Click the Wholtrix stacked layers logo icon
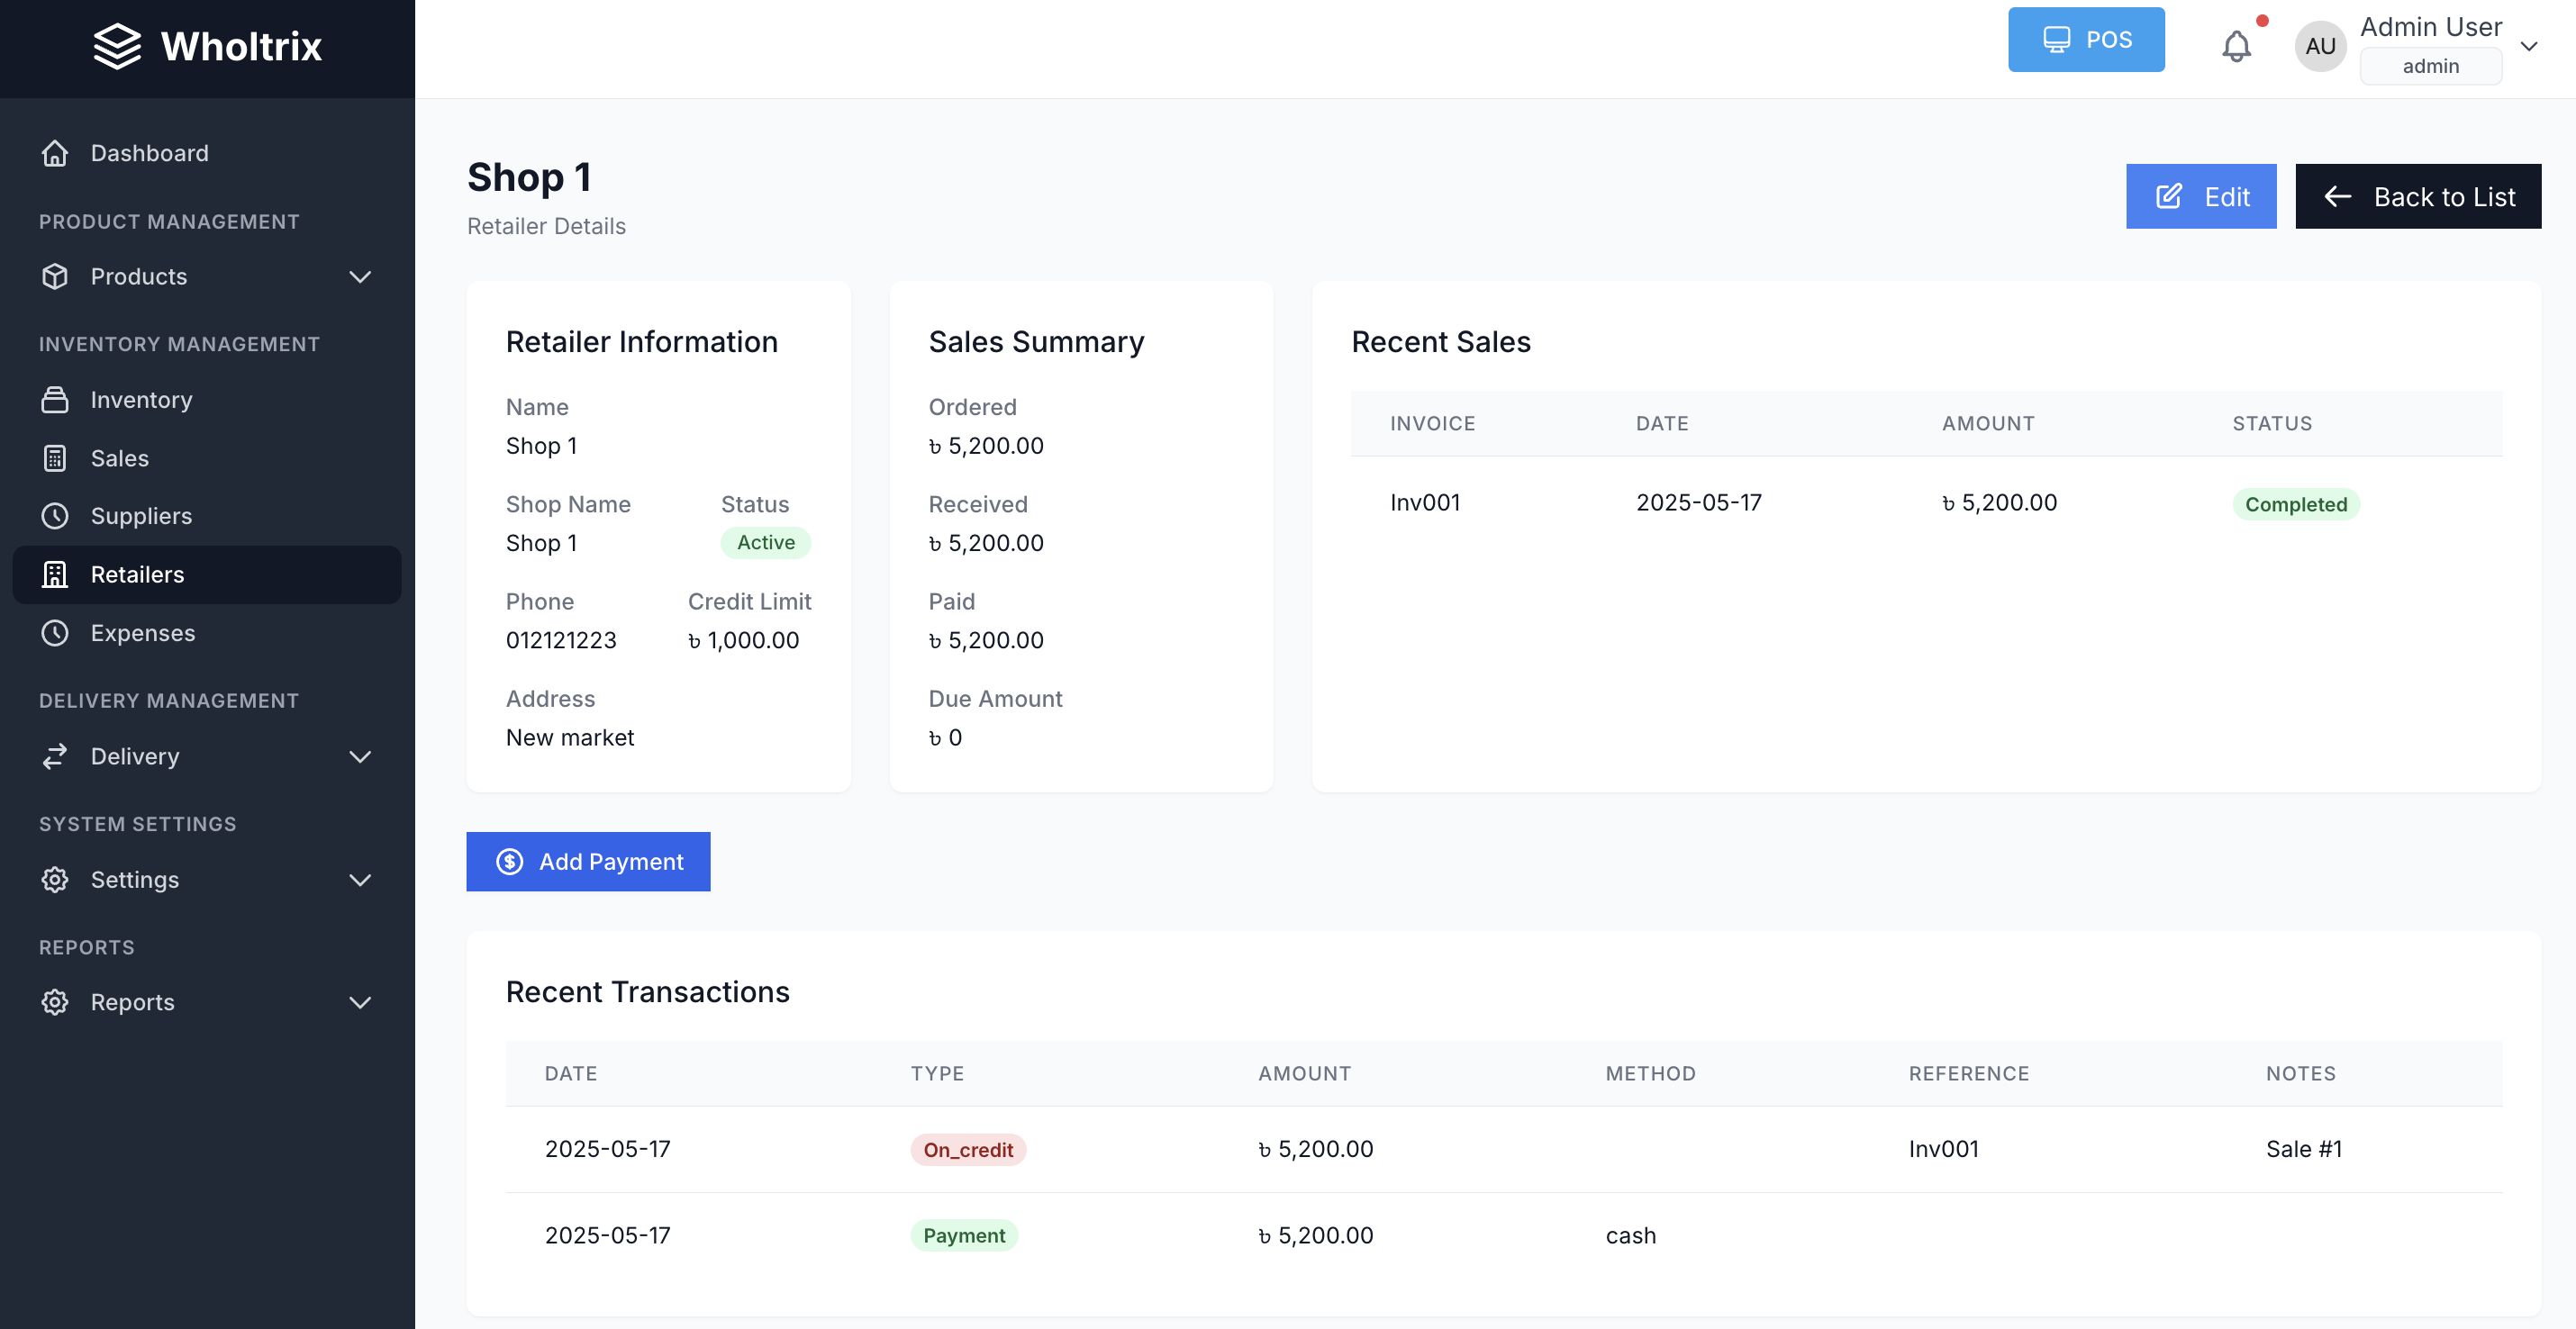Viewport: 2576px width, 1329px height. pyautogui.click(x=117, y=46)
